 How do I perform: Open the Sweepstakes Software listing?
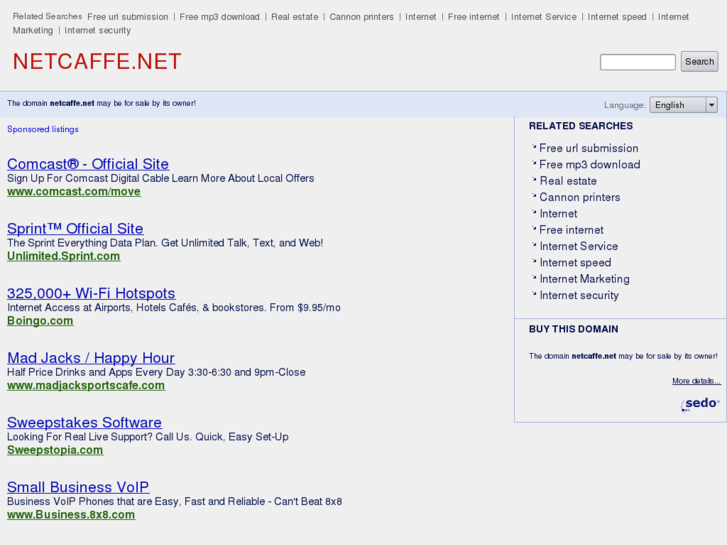84,422
